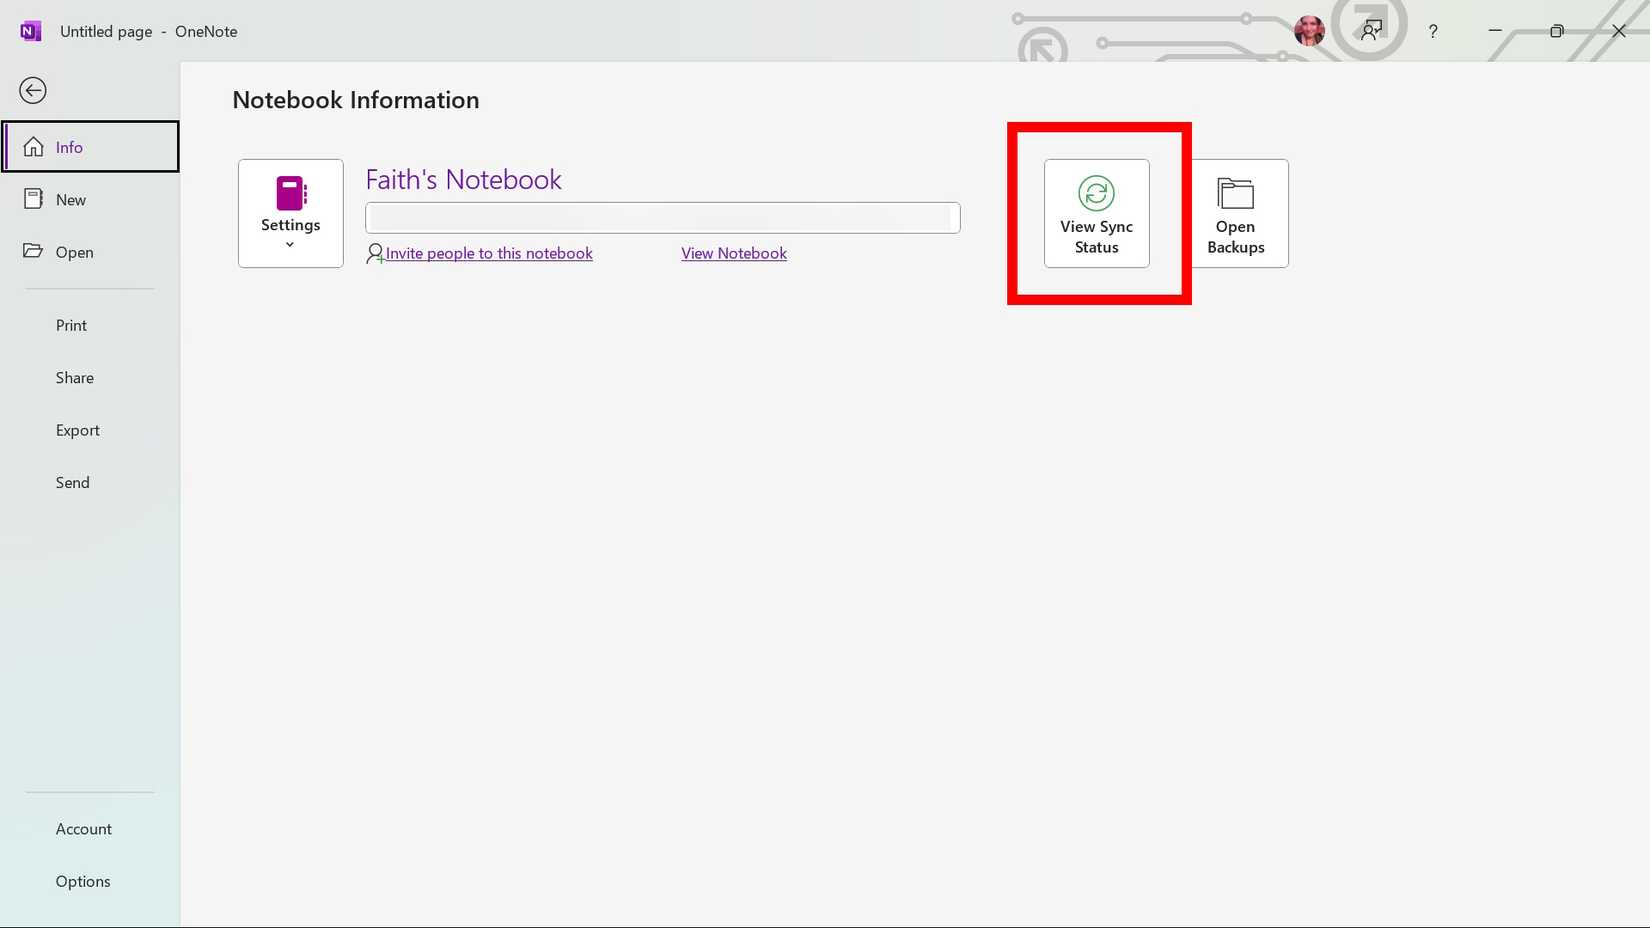Image resolution: width=1650 pixels, height=928 pixels.
Task: Go back using the circular back arrow
Action: point(33,90)
